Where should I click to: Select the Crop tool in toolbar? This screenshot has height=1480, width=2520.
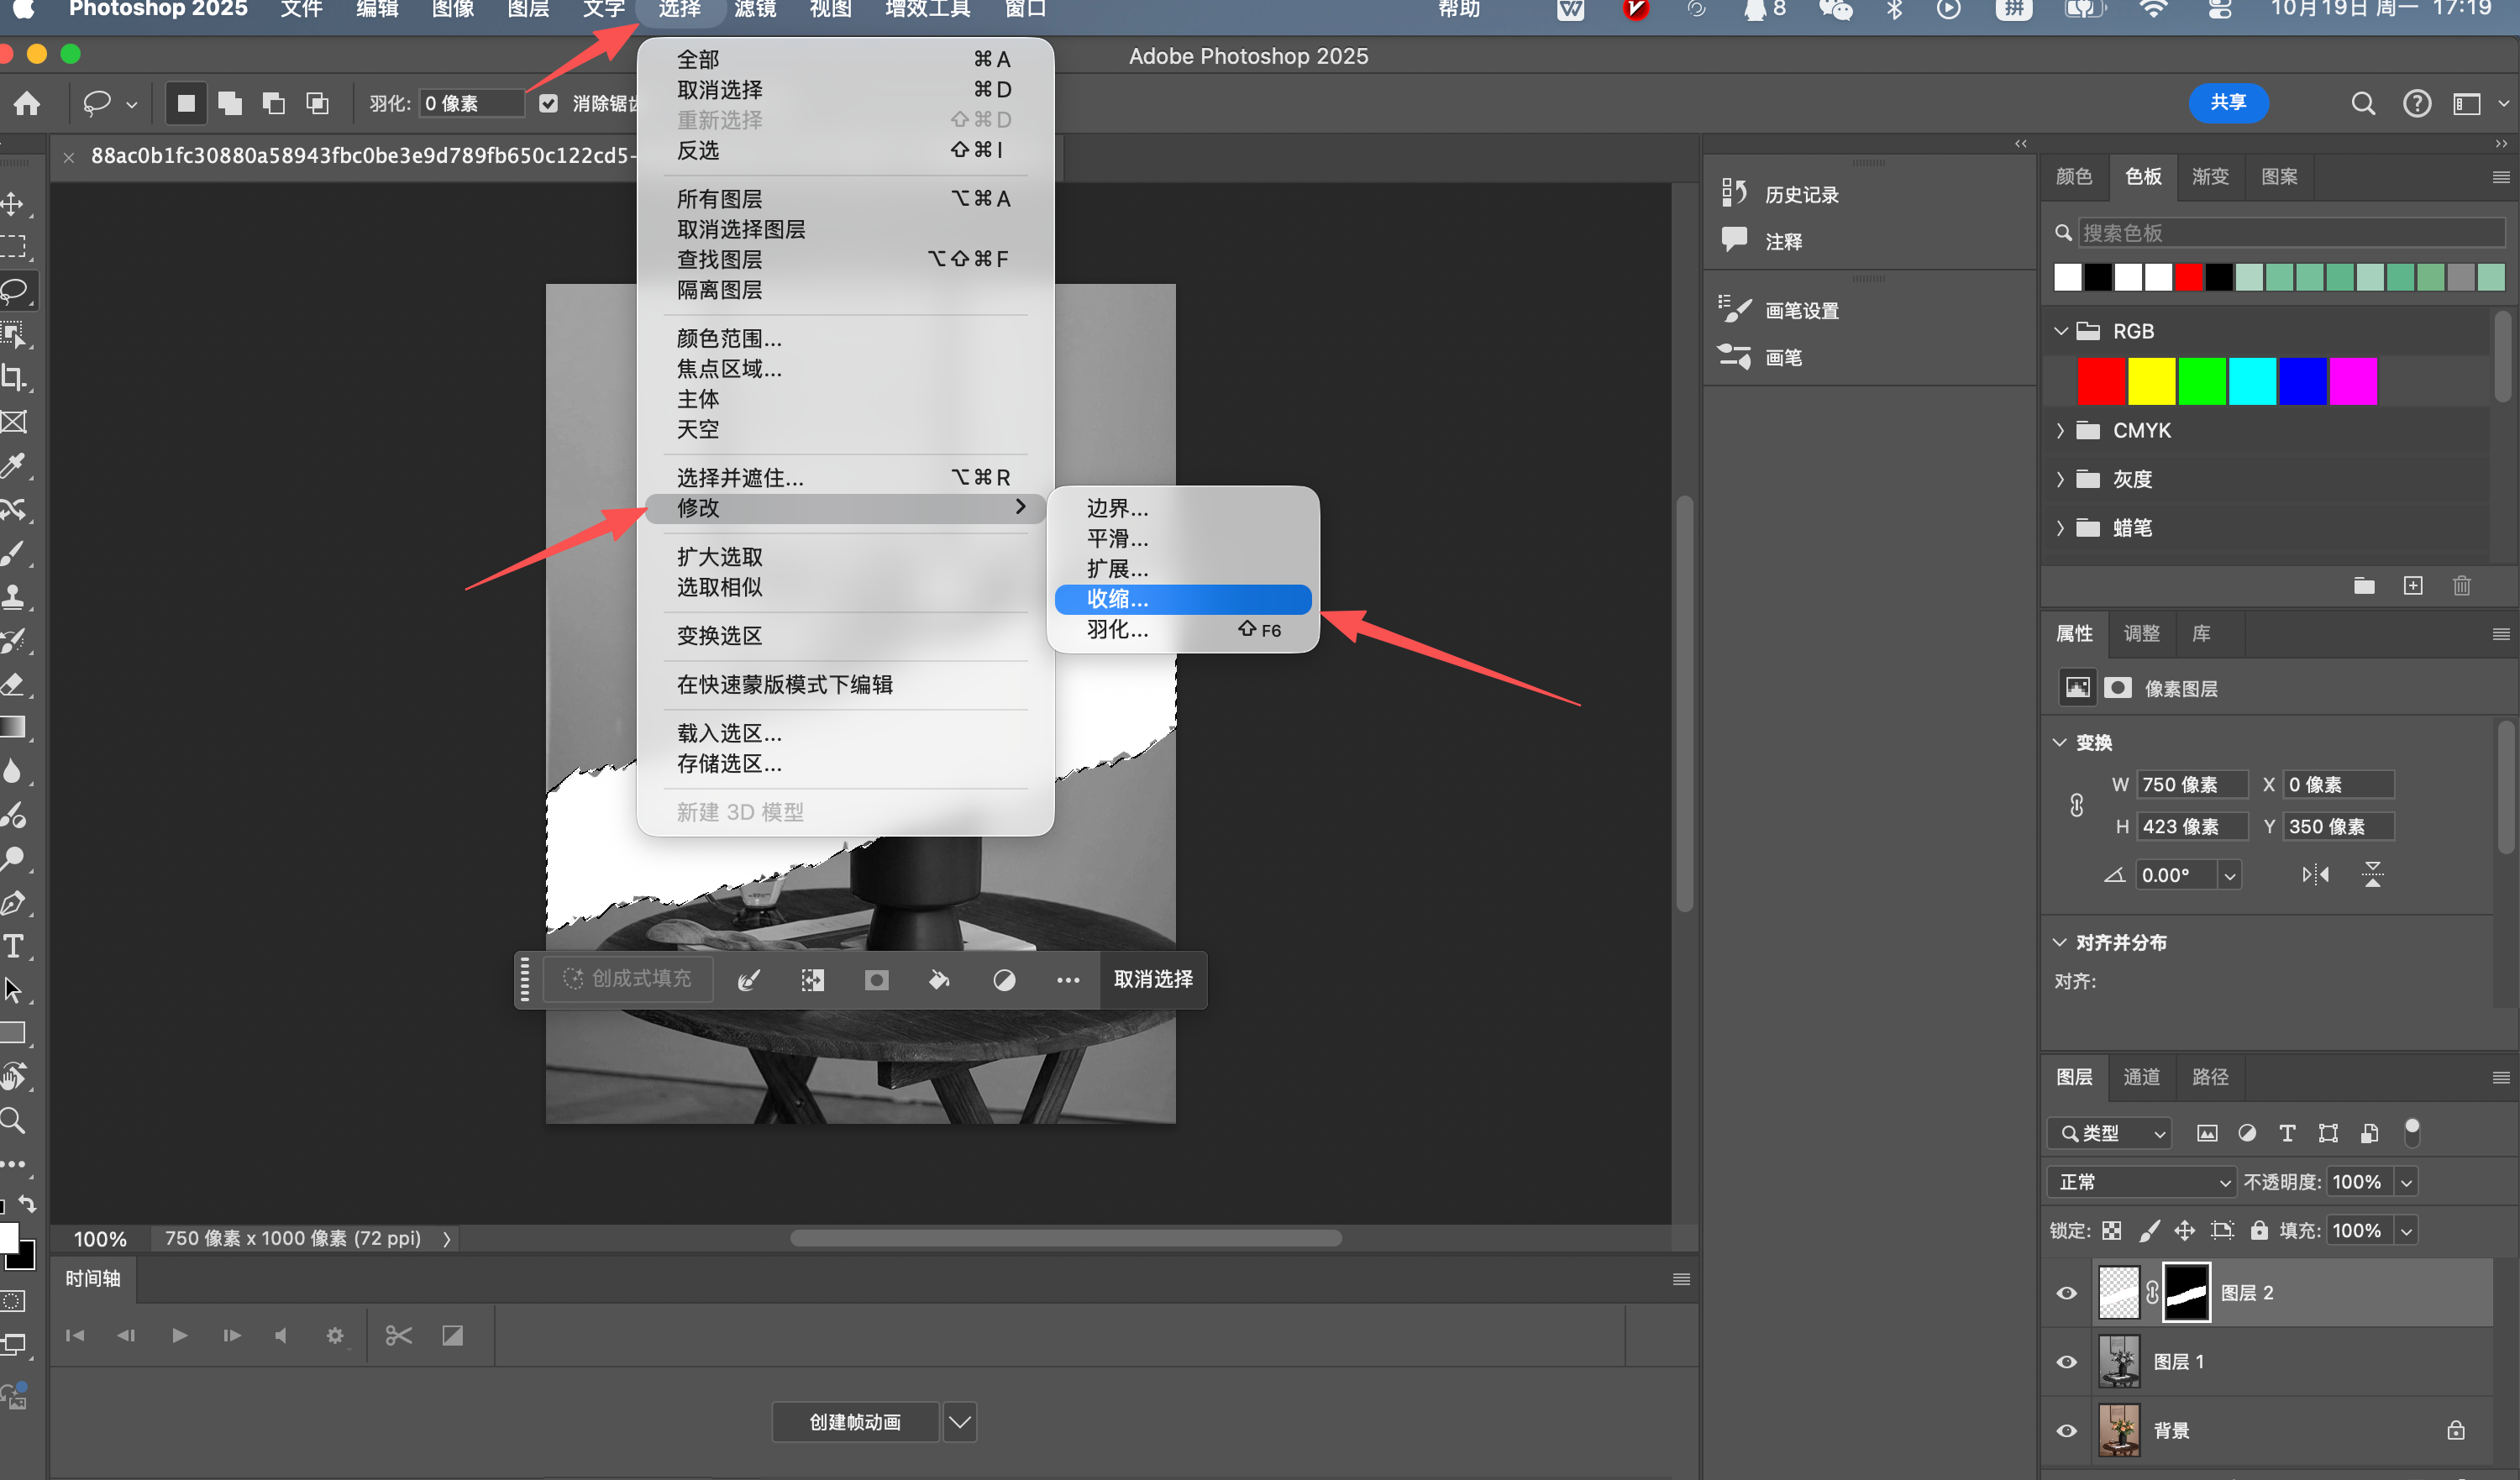click(13, 377)
